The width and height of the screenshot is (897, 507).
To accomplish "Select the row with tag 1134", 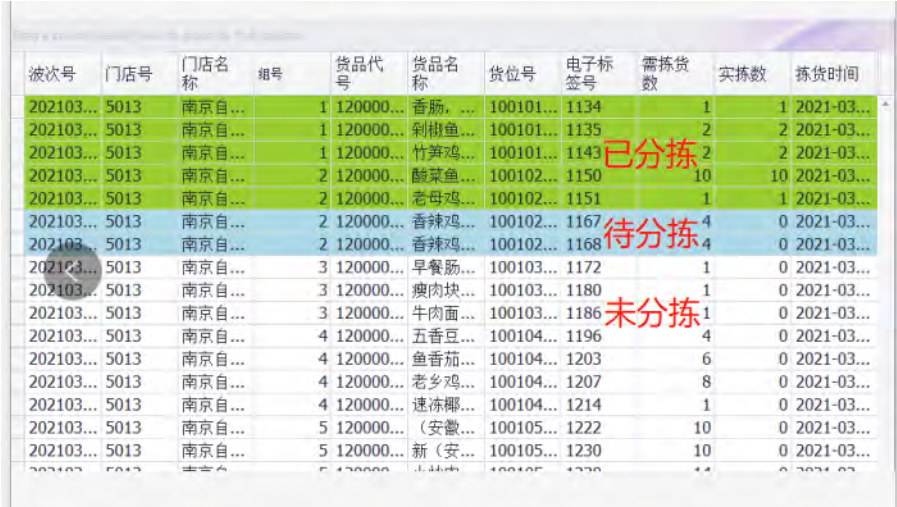I will (x=450, y=106).
